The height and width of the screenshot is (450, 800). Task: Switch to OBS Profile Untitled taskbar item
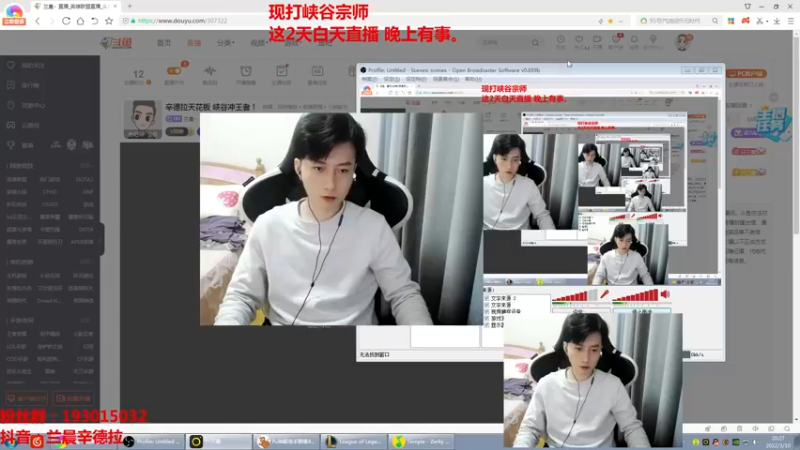point(153,442)
